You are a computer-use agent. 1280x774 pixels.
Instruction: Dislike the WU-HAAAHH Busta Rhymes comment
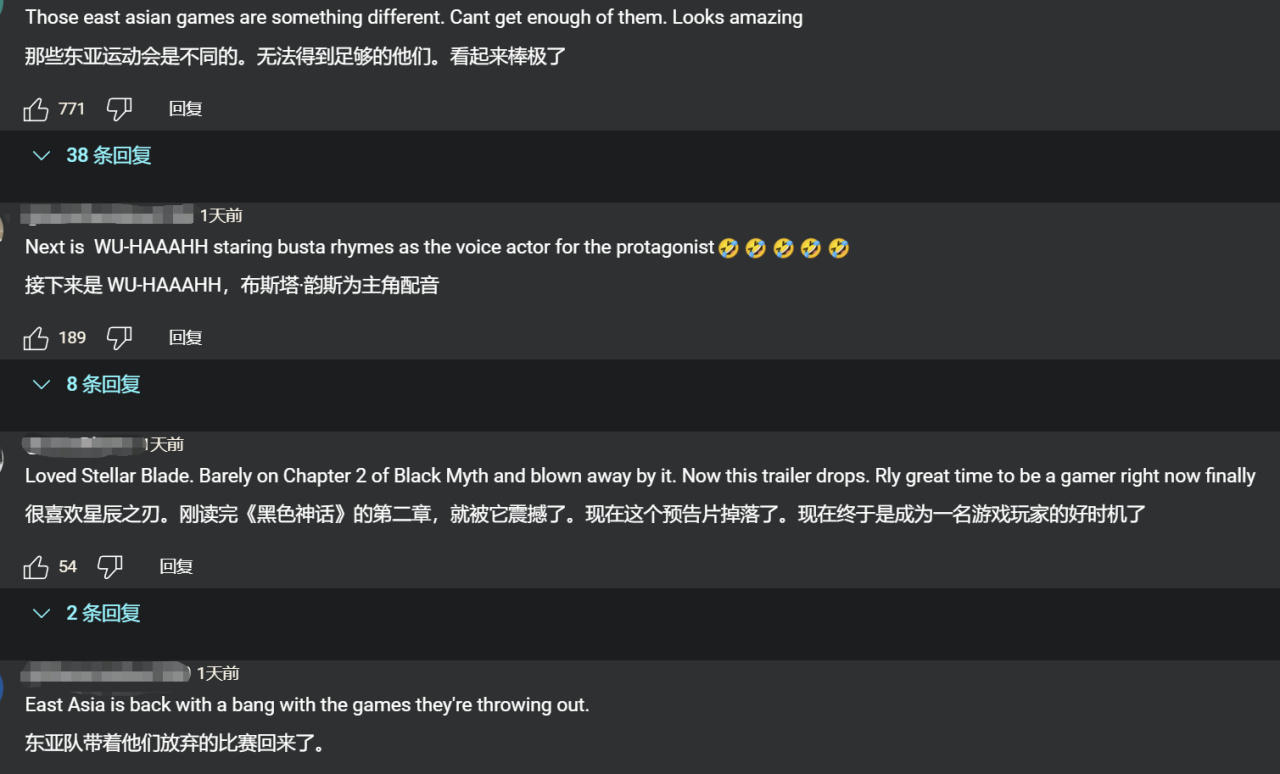pos(119,338)
